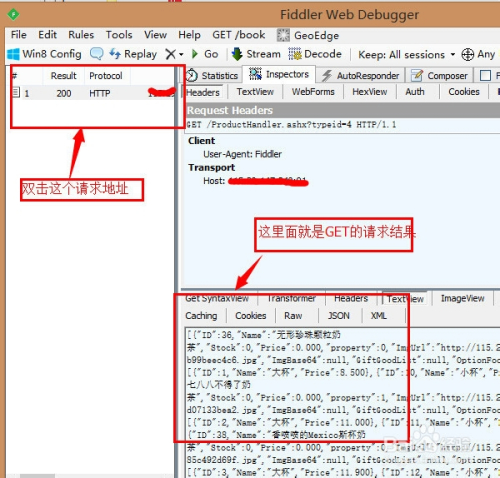Image resolution: width=500 pixels, height=478 pixels.
Task: Click the Replay arrows icon
Action: (x=115, y=53)
